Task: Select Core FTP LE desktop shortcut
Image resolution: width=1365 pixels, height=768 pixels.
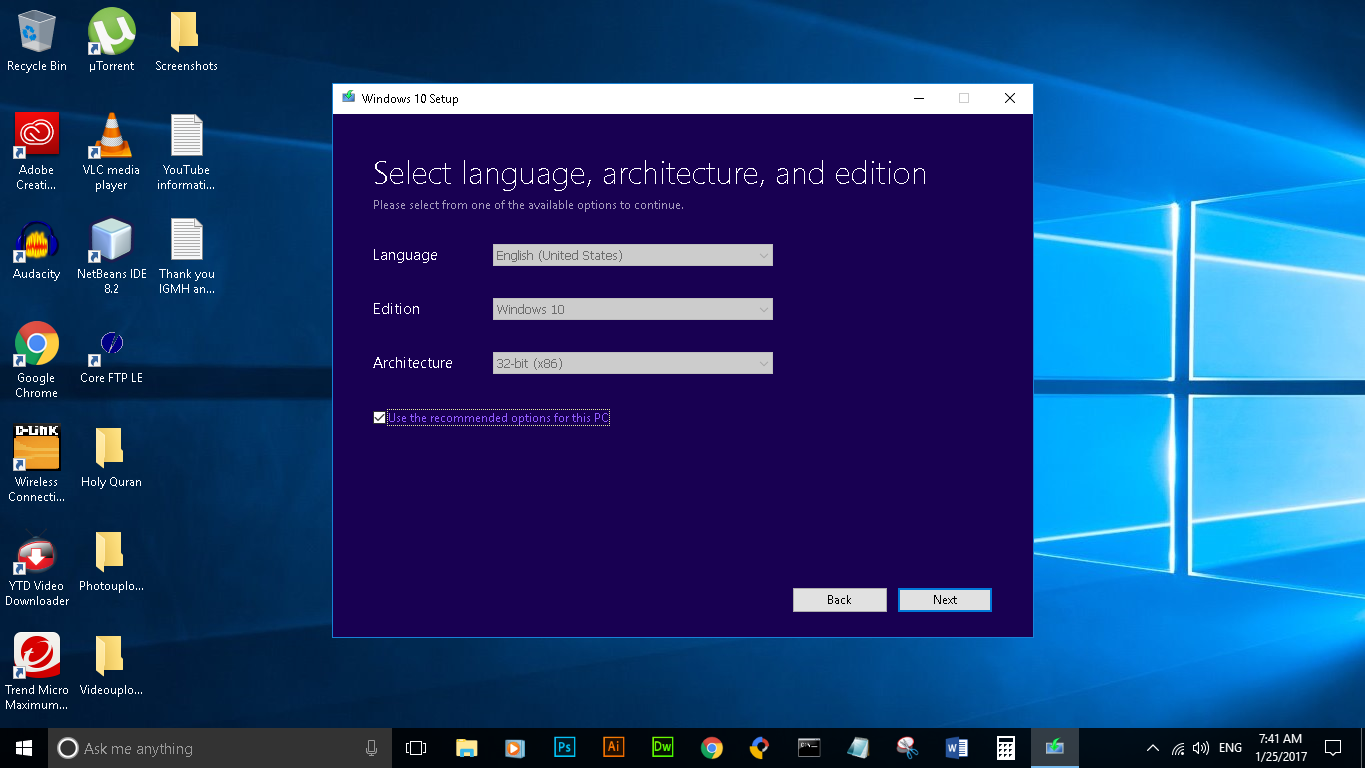Action: point(111,355)
